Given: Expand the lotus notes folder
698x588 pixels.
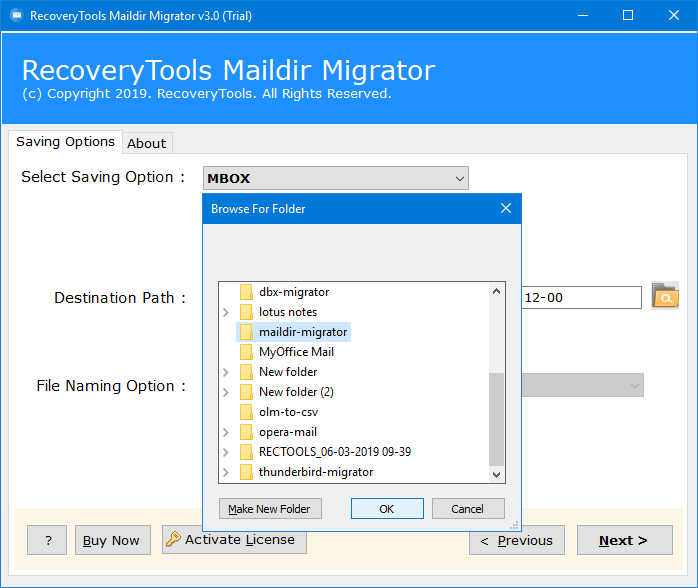Looking at the screenshot, I should 226,312.
